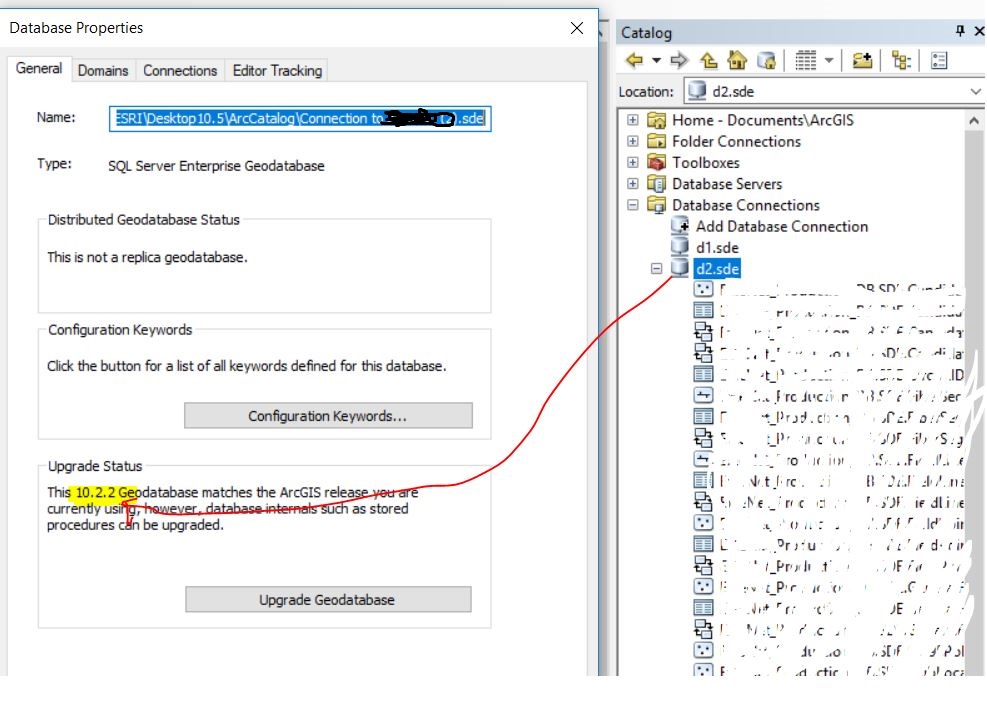Click the Add Database Connection icon item
This screenshot has height=721, width=987.
680,225
